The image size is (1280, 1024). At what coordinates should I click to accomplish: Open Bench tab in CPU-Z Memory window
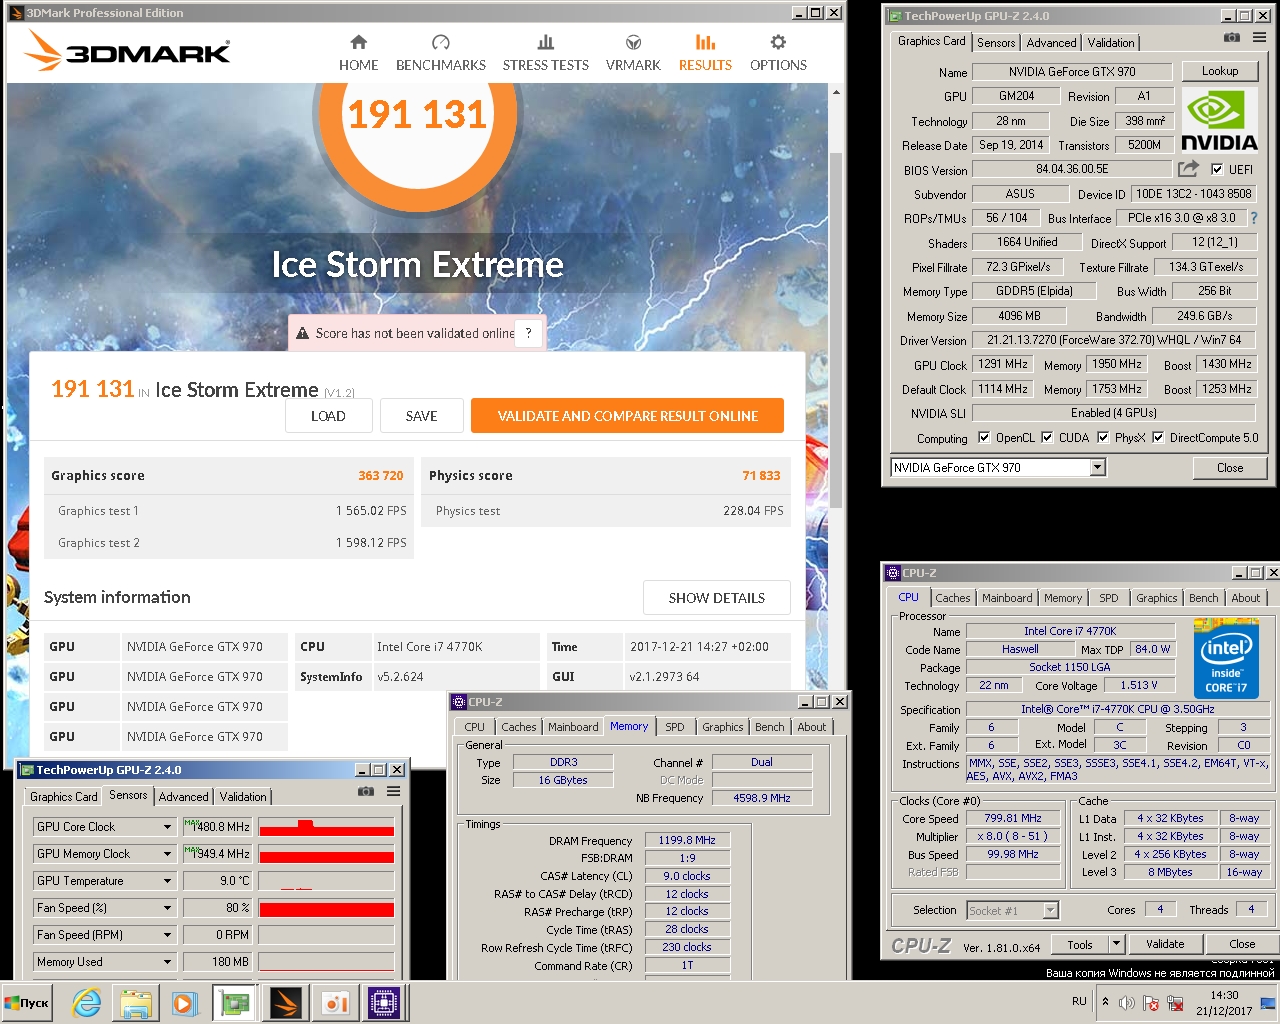[x=769, y=727]
